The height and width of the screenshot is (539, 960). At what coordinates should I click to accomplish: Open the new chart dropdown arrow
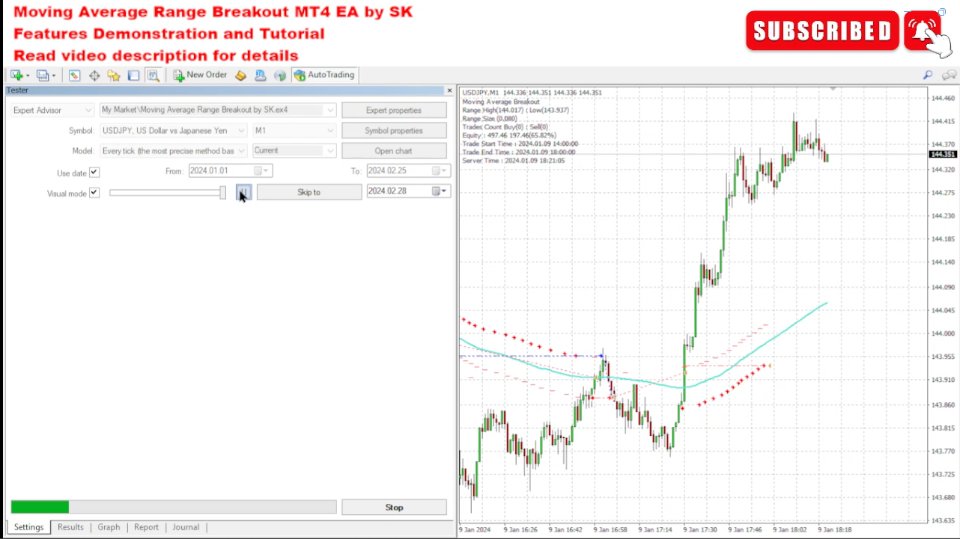click(x=28, y=75)
